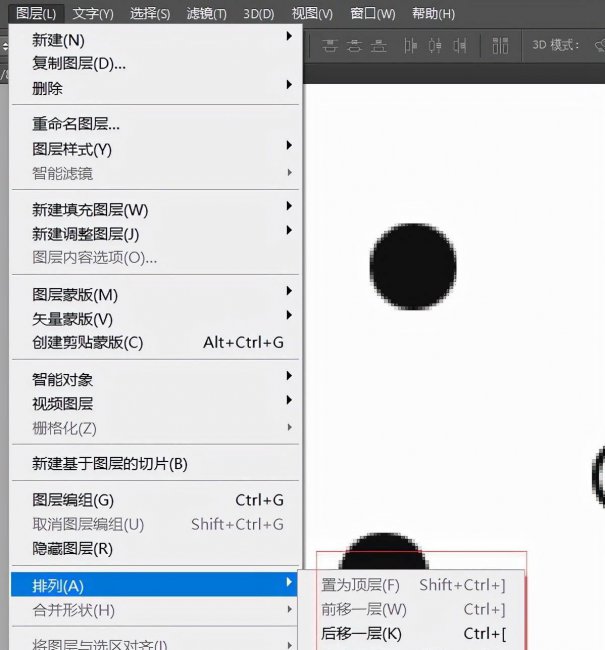
Task: Choose 重命名图层... menu entry
Action: (155, 124)
